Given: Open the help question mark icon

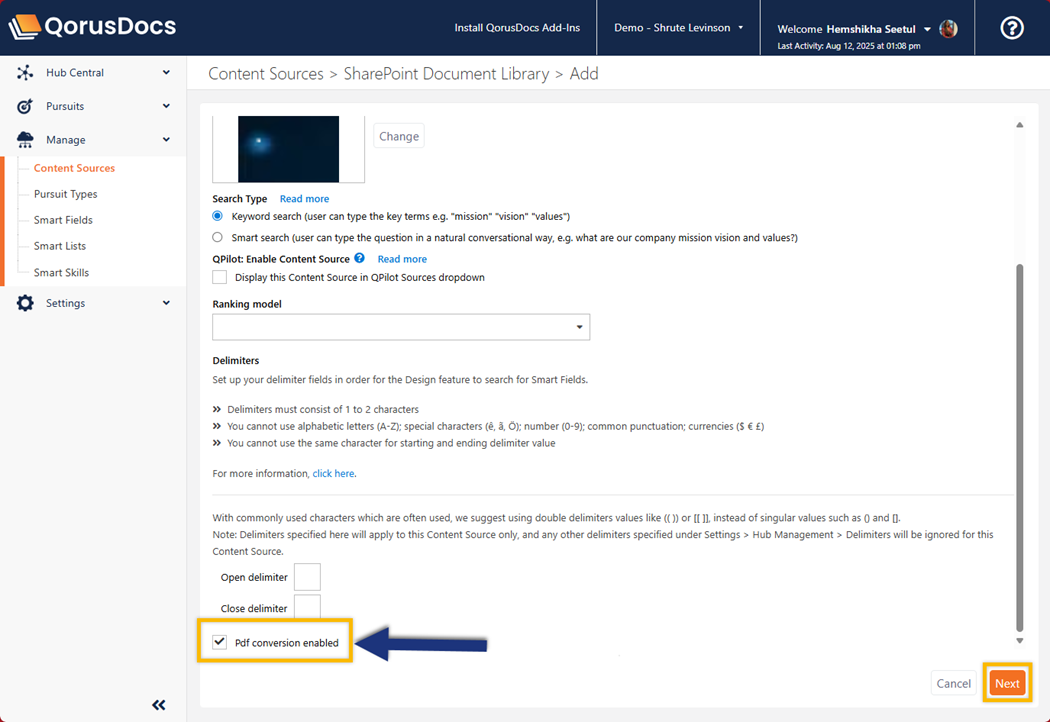Looking at the screenshot, I should tap(1012, 28).
